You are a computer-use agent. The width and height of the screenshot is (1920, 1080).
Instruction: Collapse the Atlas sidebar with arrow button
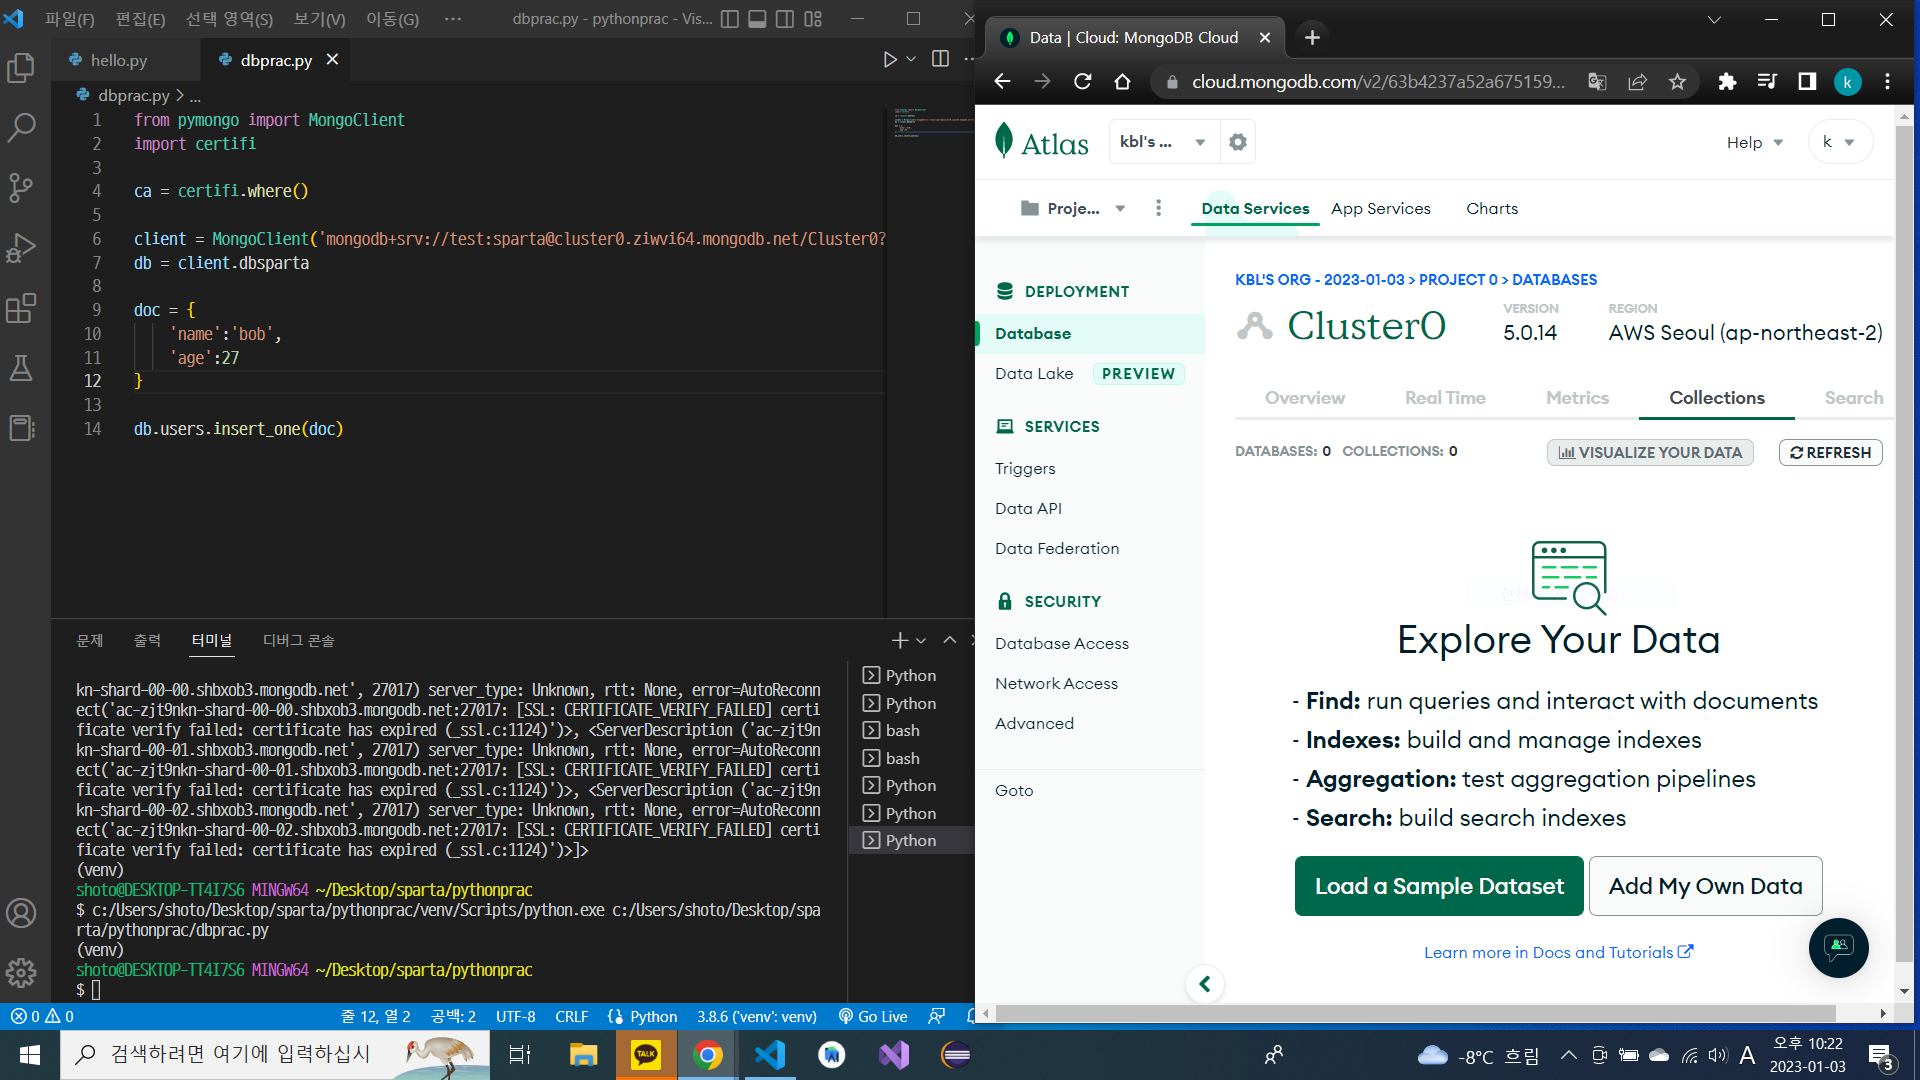pyautogui.click(x=1205, y=984)
